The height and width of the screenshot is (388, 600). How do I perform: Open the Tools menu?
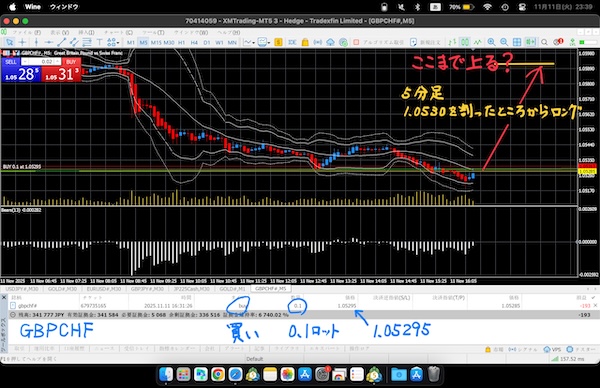pos(153,33)
